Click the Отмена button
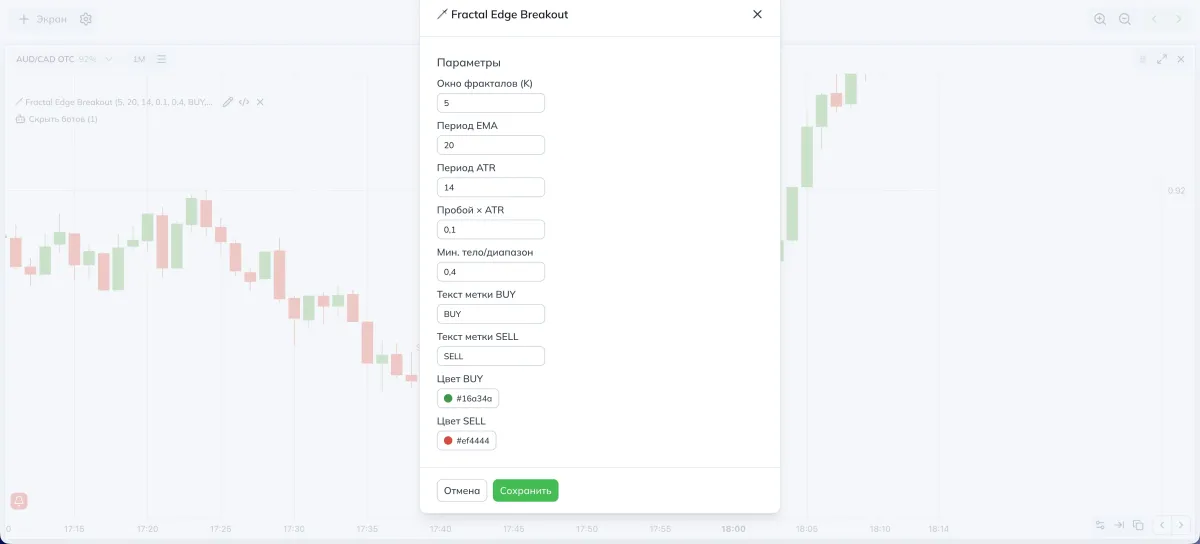Viewport: 1200px width, 544px height. point(462,491)
